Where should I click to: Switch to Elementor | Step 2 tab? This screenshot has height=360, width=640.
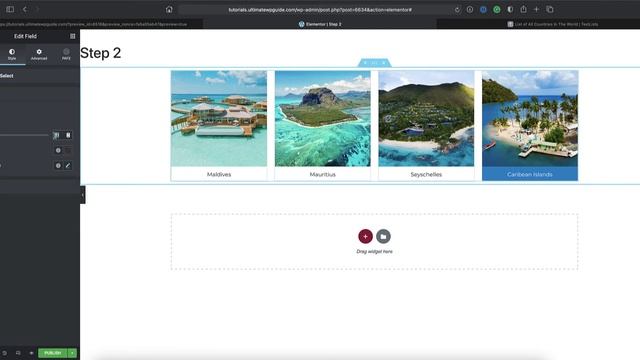tap(320, 24)
